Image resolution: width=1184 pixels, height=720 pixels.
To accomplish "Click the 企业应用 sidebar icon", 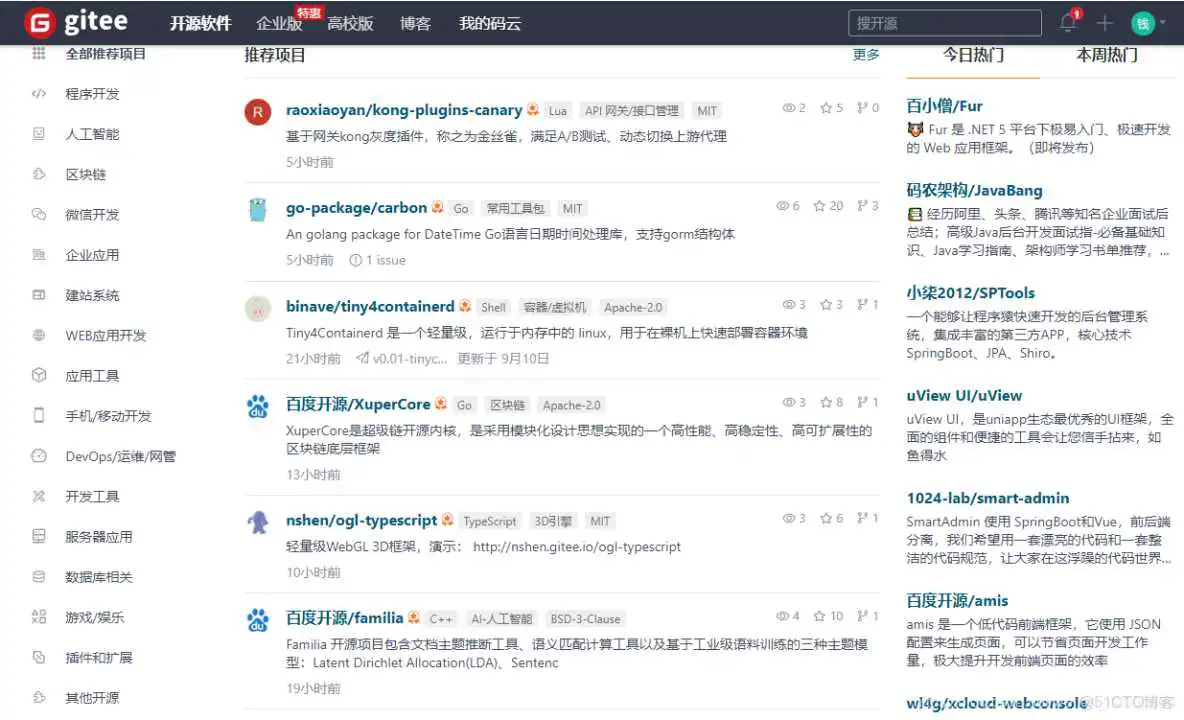I will pyautogui.click(x=39, y=254).
